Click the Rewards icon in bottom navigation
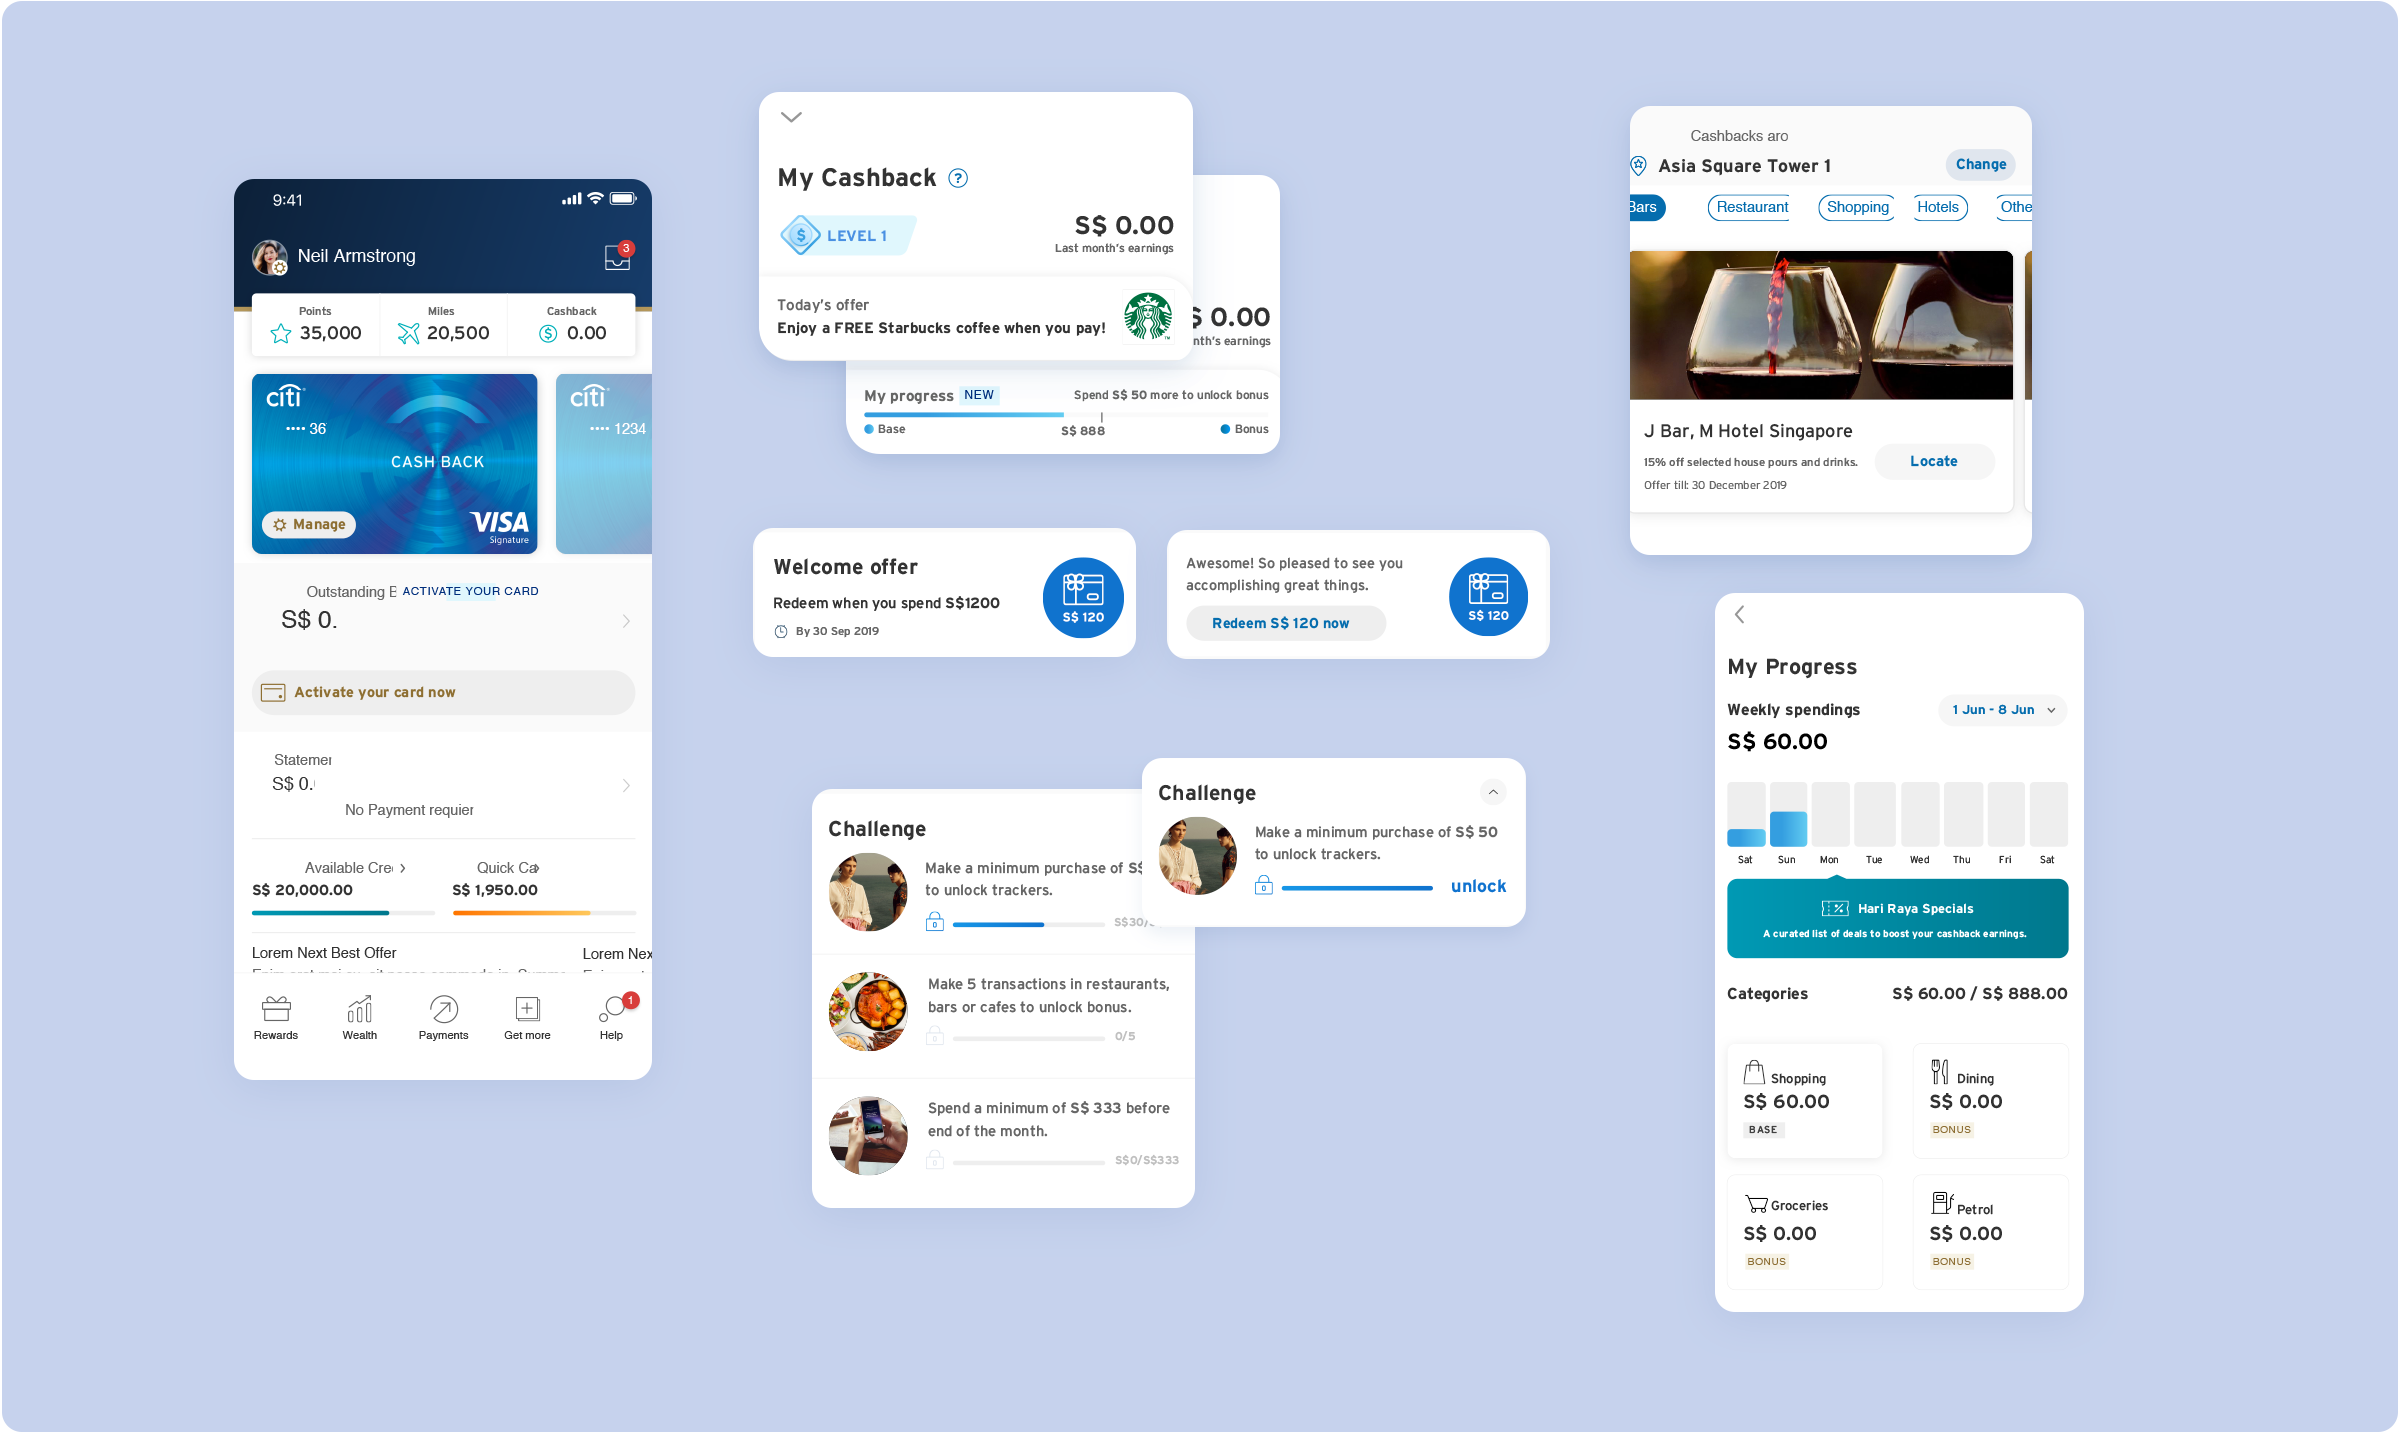Viewport: 2400px width, 1435px height. pyautogui.click(x=277, y=1010)
